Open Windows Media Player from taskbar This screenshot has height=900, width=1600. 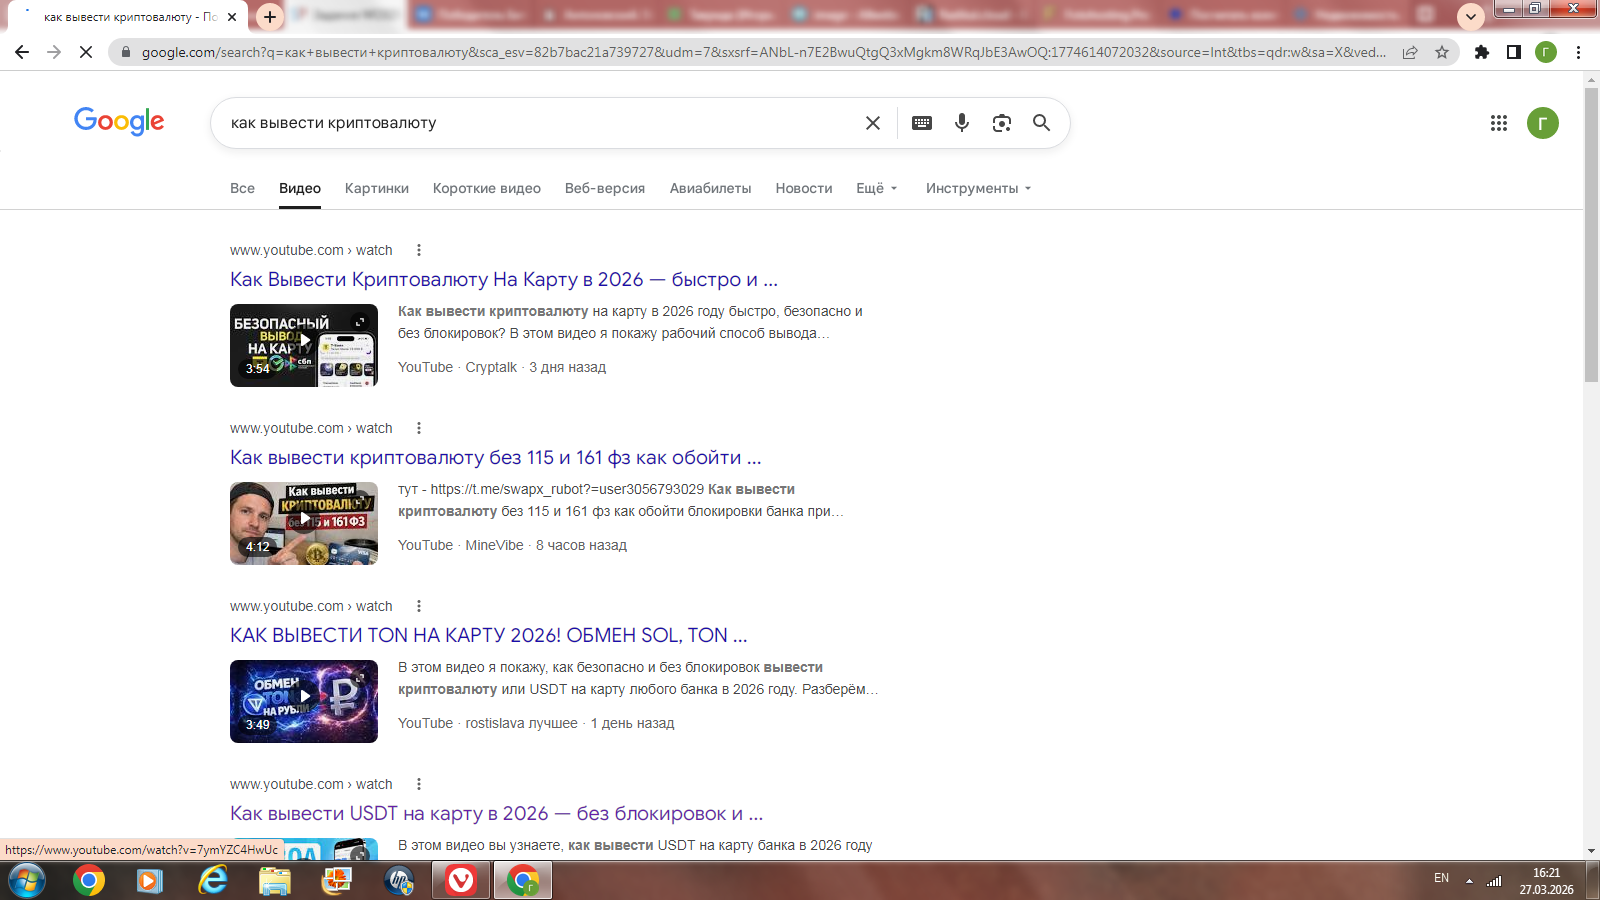pyautogui.click(x=150, y=881)
